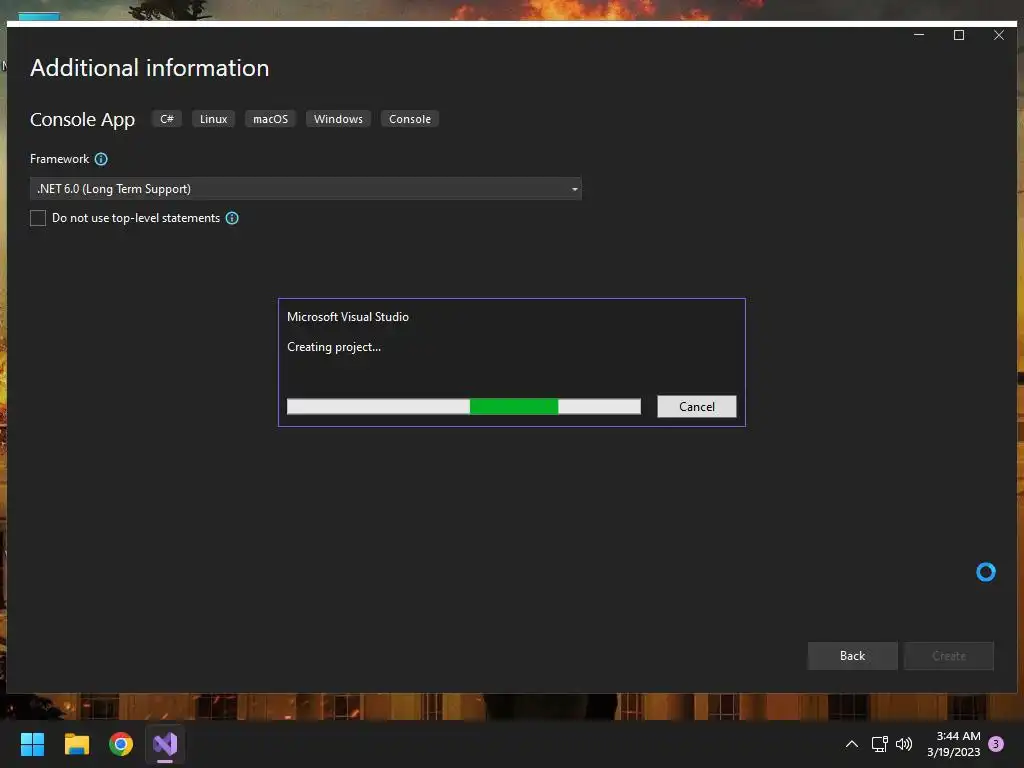Click the C# tag
The height and width of the screenshot is (768, 1024).
pos(167,119)
